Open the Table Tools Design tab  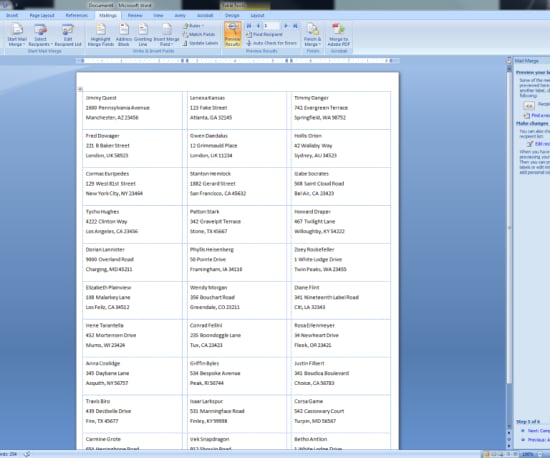point(232,15)
